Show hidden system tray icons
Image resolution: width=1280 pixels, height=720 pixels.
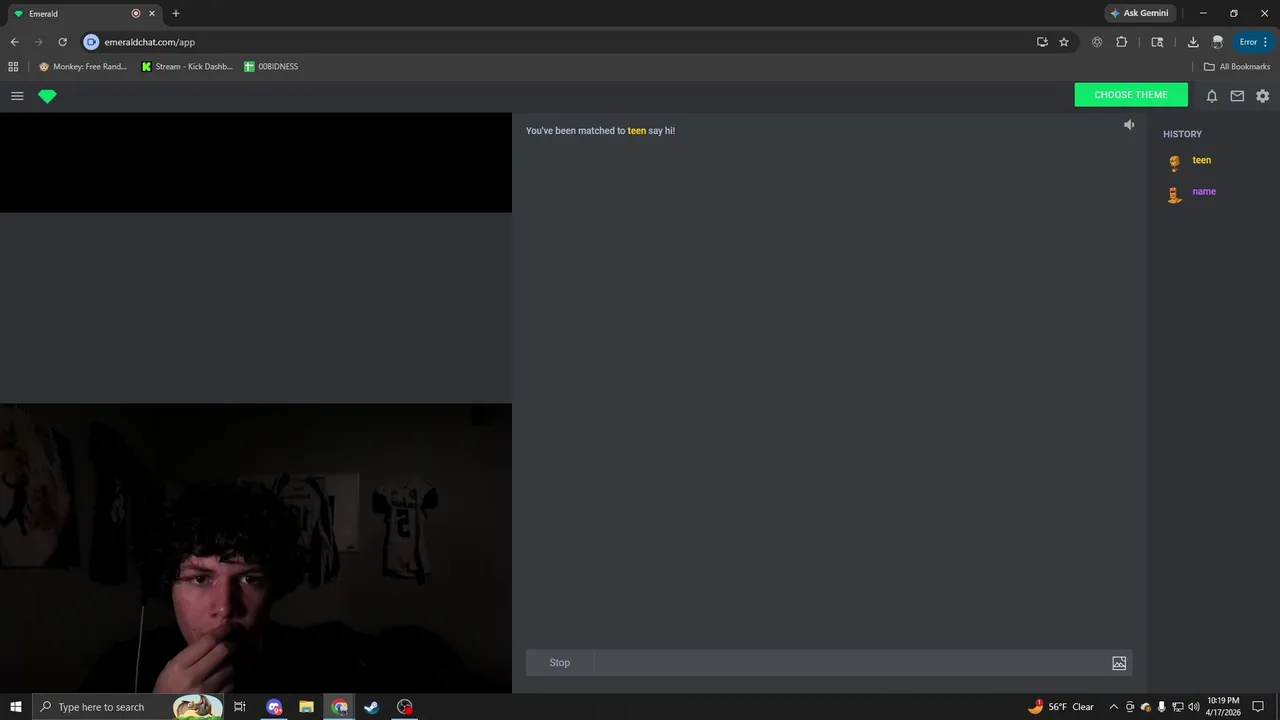click(x=1114, y=707)
